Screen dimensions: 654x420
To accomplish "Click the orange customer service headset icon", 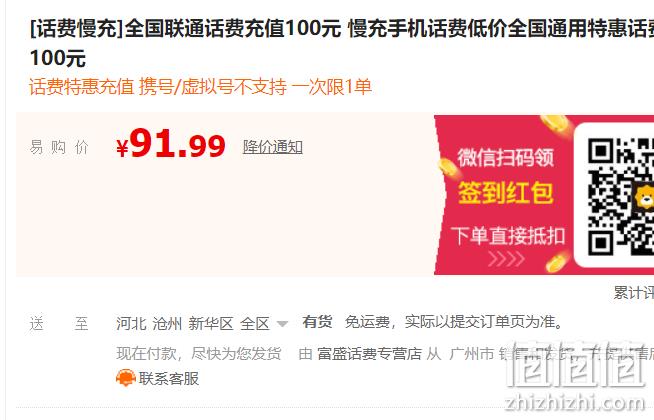I will pos(126,378).
